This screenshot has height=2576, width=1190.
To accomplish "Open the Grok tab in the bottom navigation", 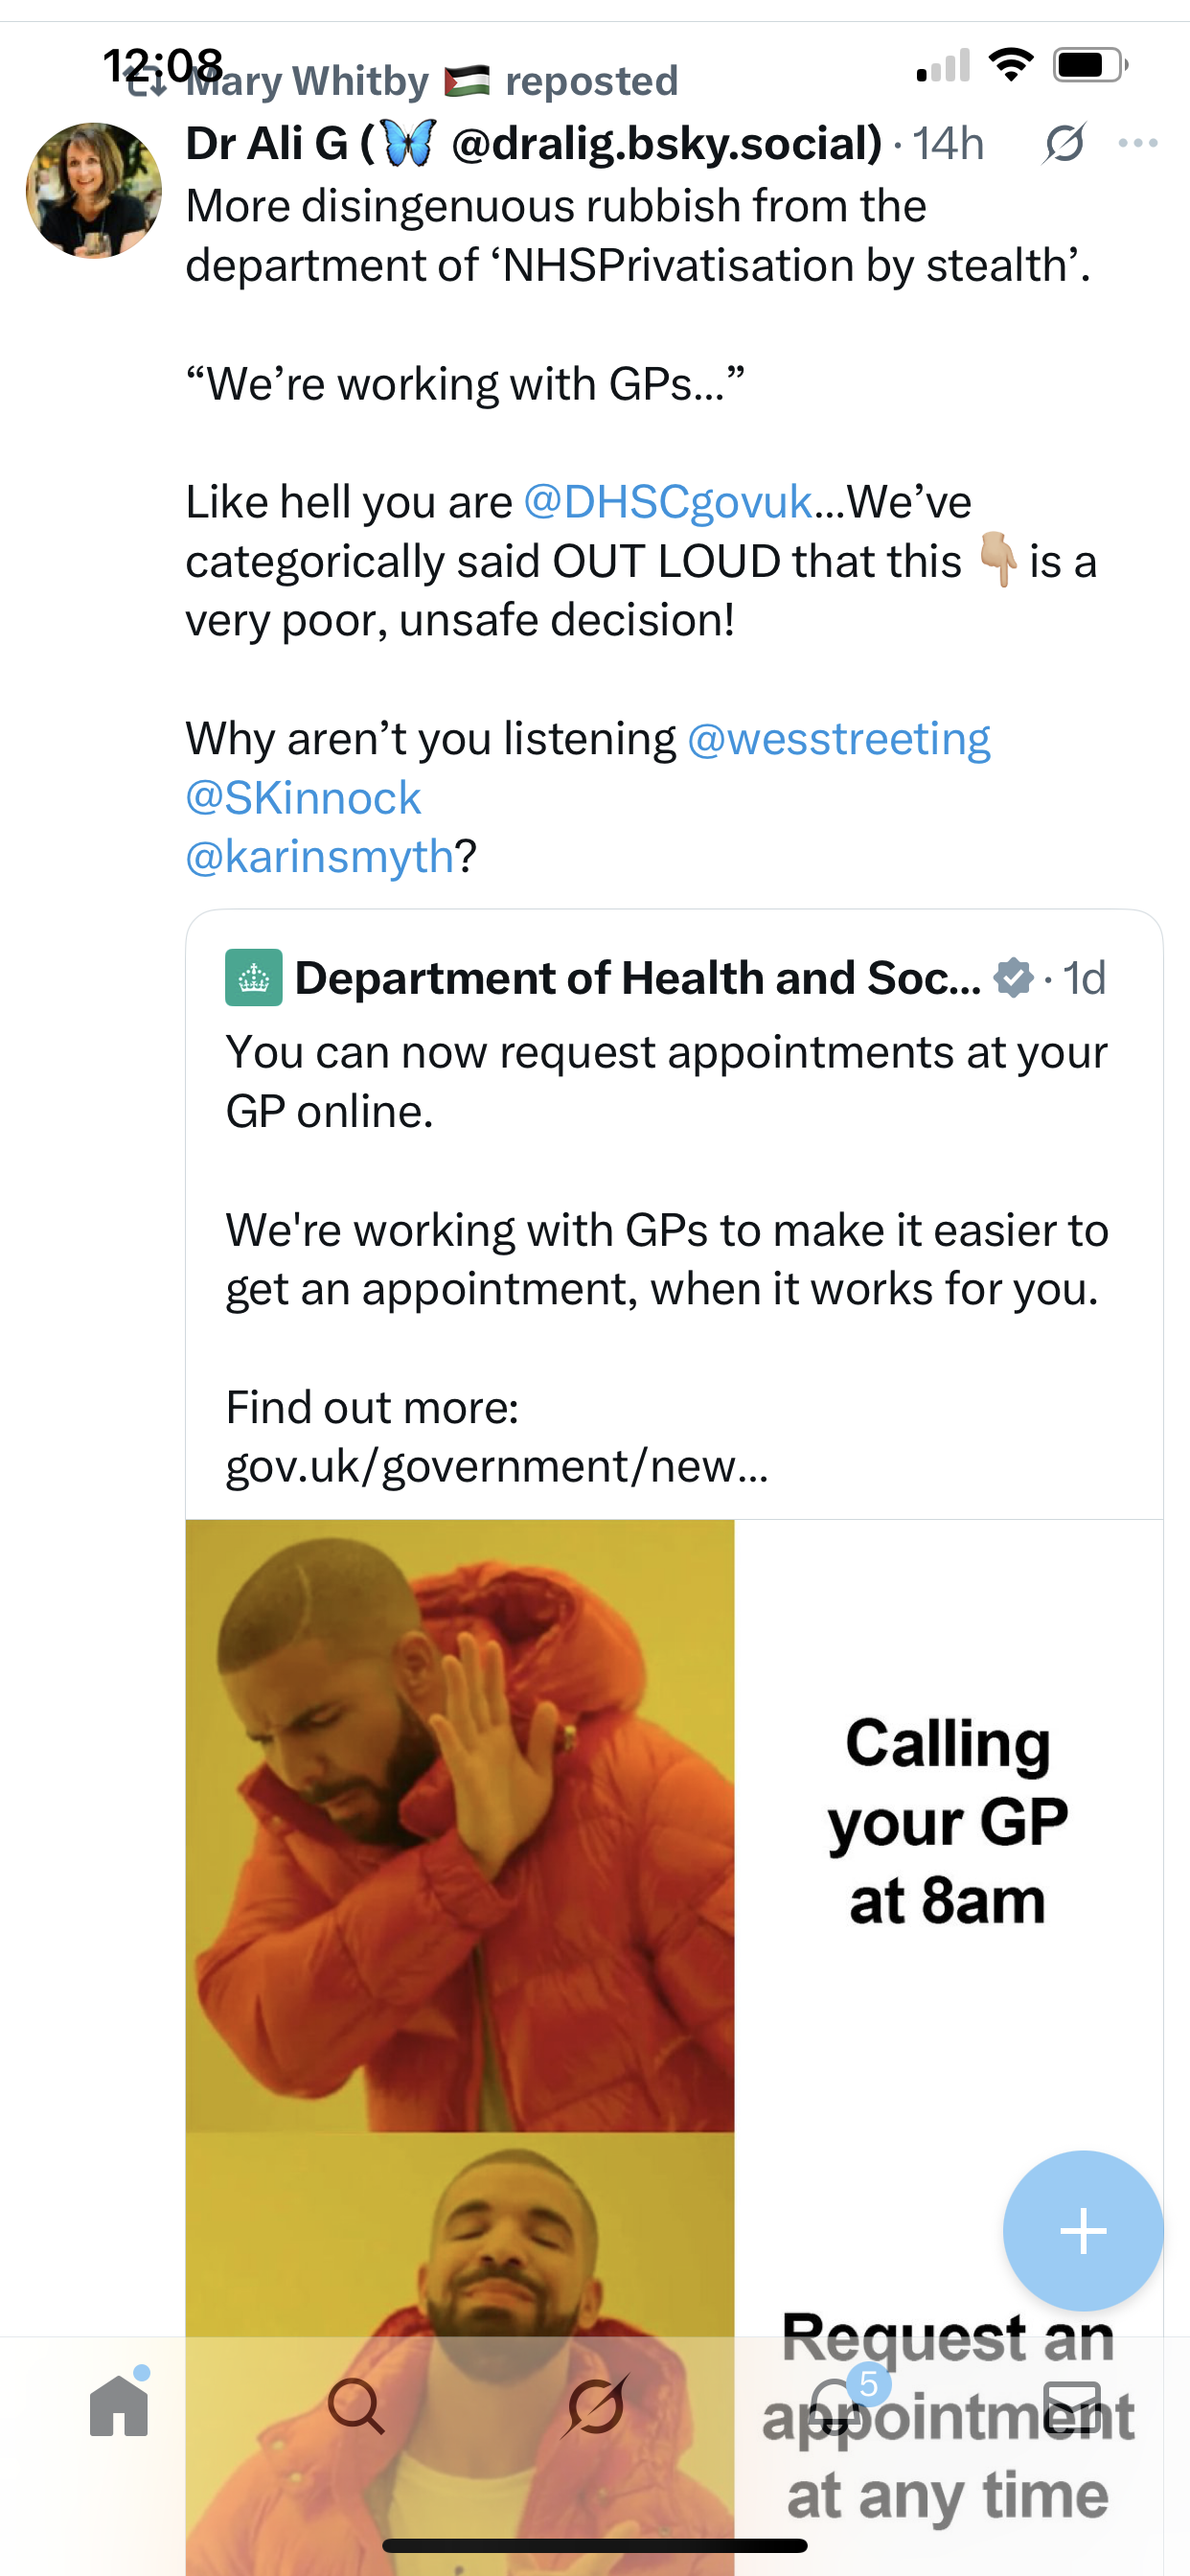I will click(x=596, y=2406).
